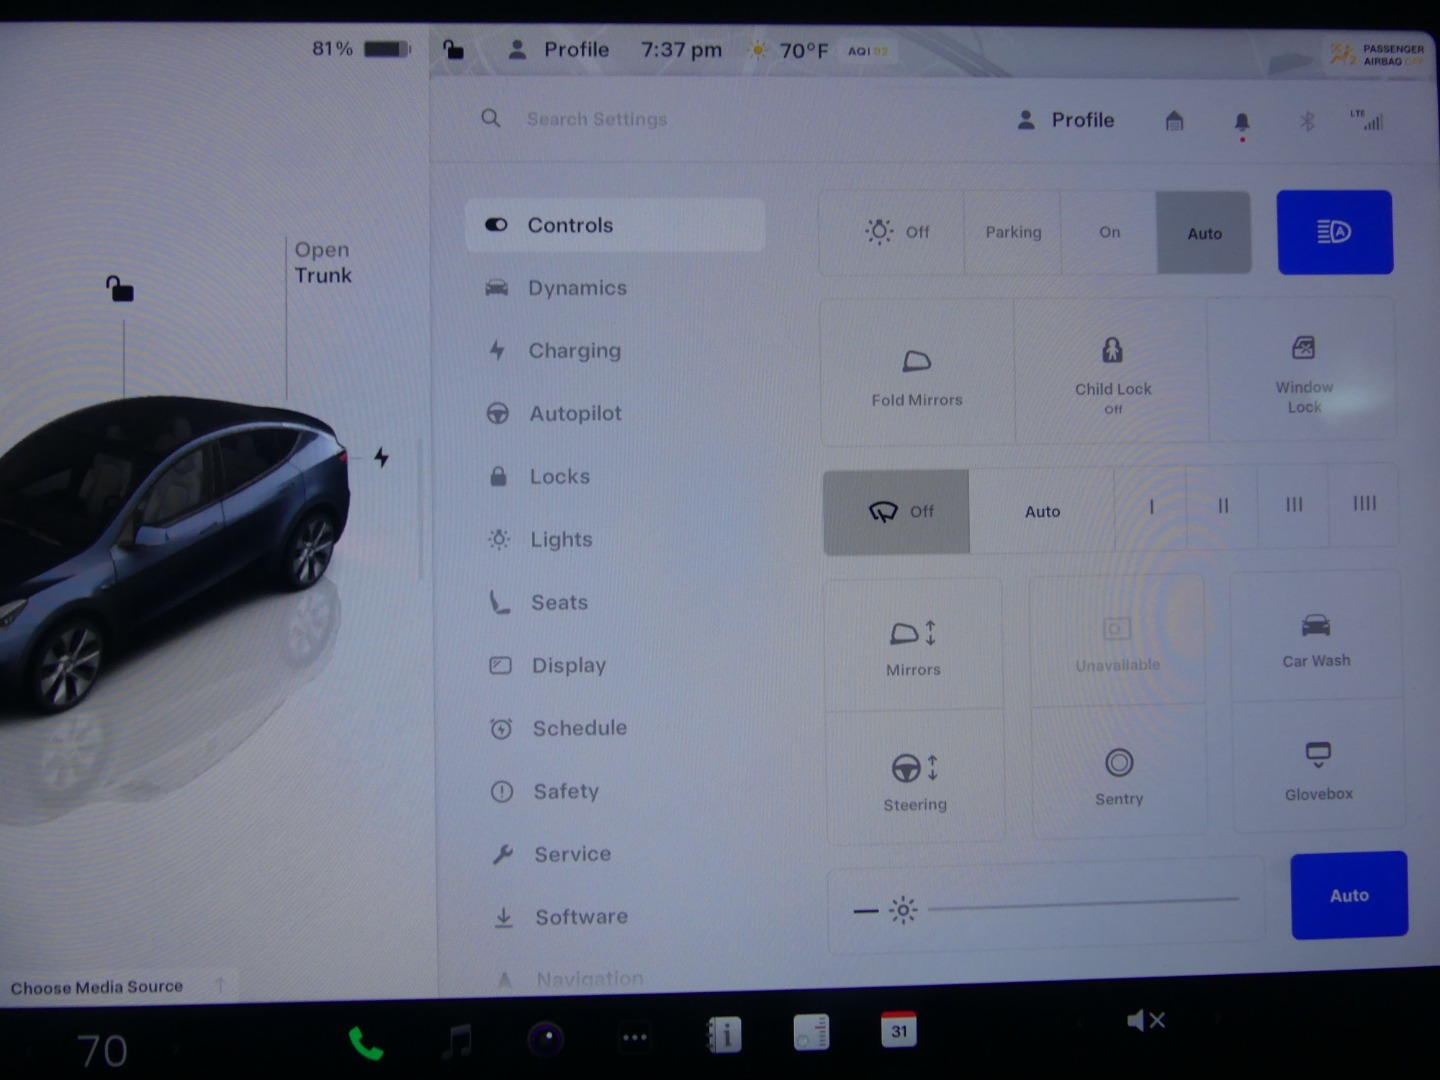Click the display brightness slider

tap(1082, 905)
